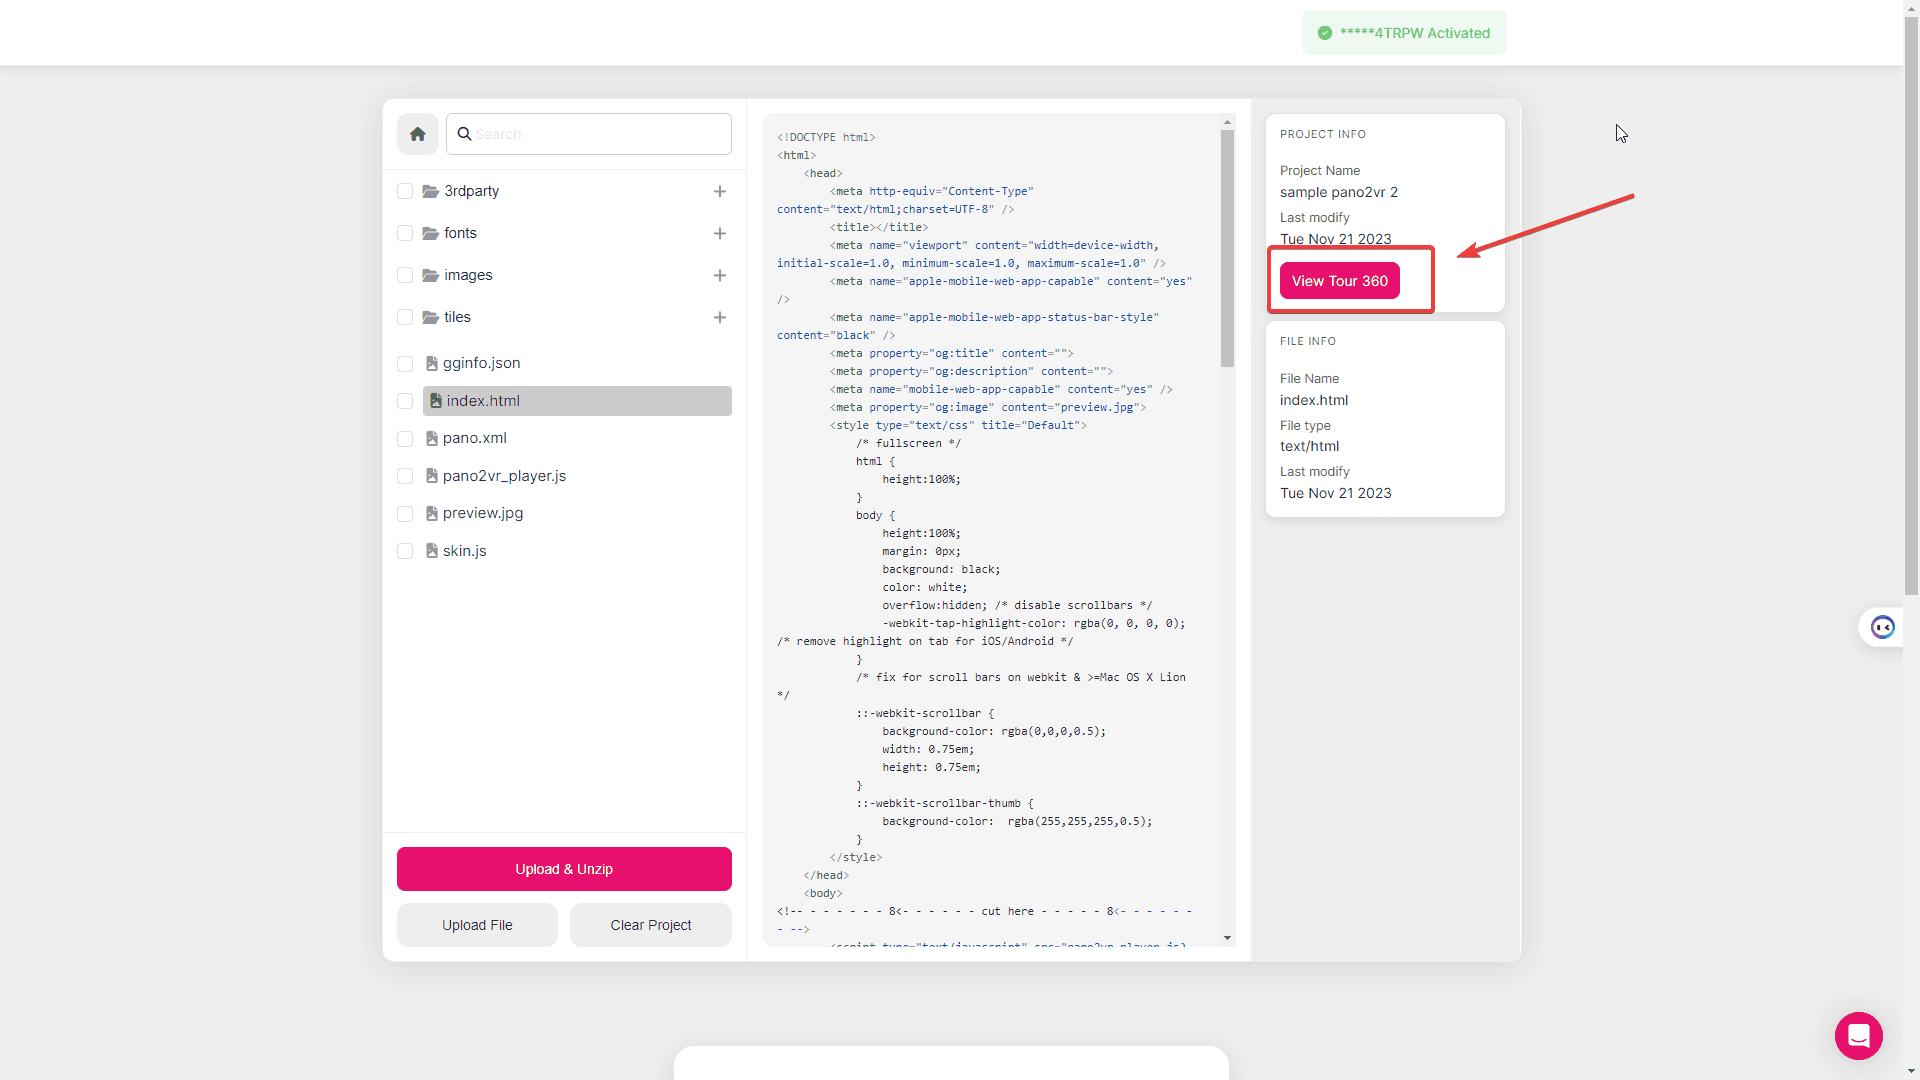Click the gginfo.json file icon
This screenshot has width=1920, height=1080.
pos(432,363)
